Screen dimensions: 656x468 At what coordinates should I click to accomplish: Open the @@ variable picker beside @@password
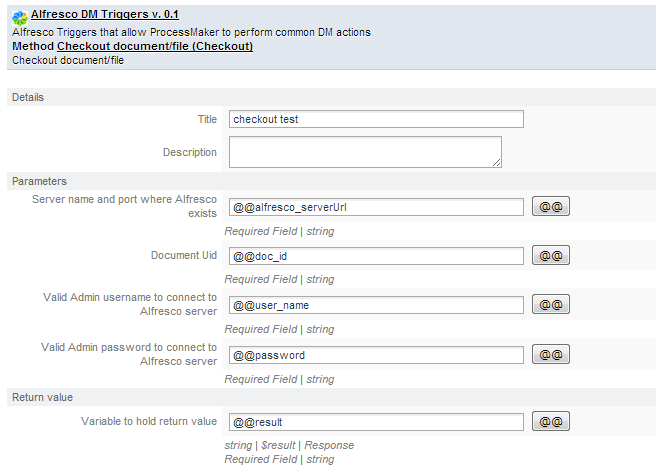point(551,354)
